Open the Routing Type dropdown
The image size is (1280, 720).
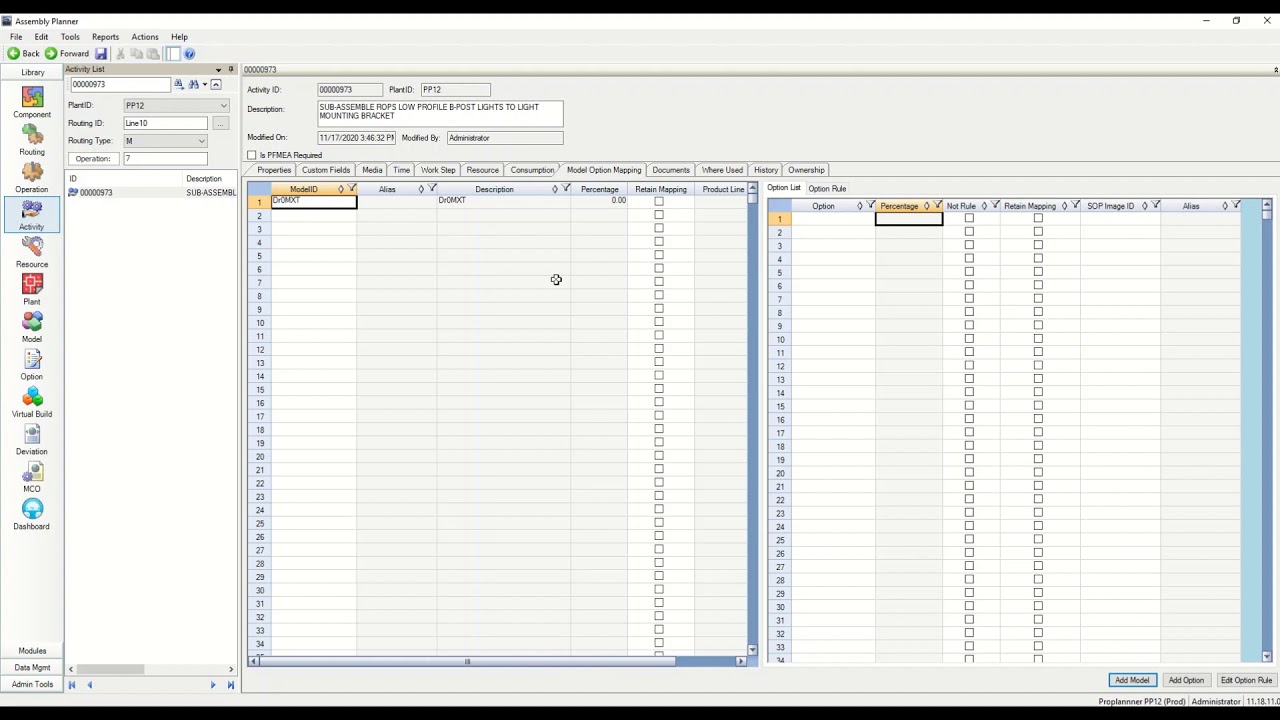(x=202, y=141)
